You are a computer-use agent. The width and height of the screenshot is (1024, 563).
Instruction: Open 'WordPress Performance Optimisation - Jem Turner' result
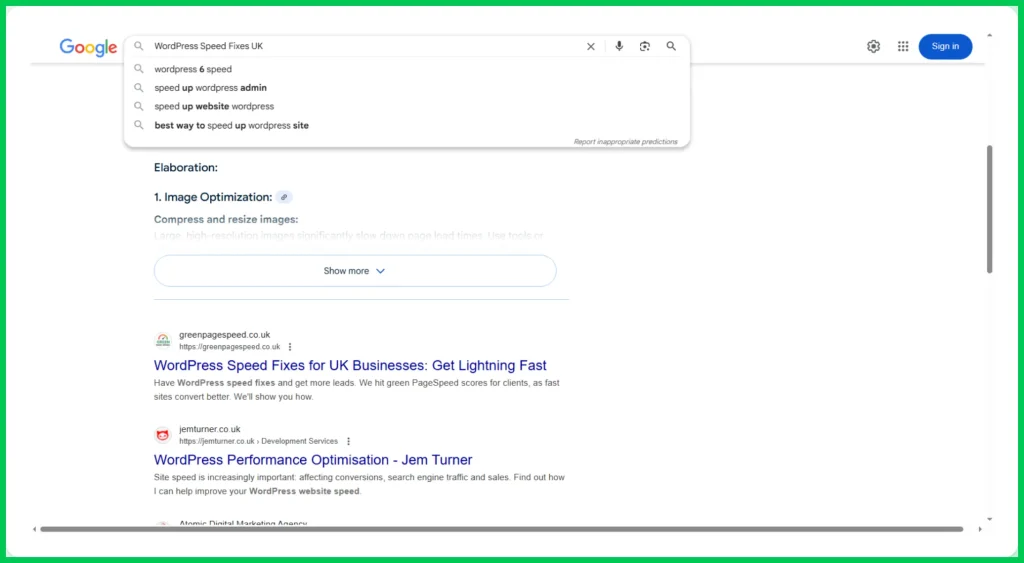[313, 460]
